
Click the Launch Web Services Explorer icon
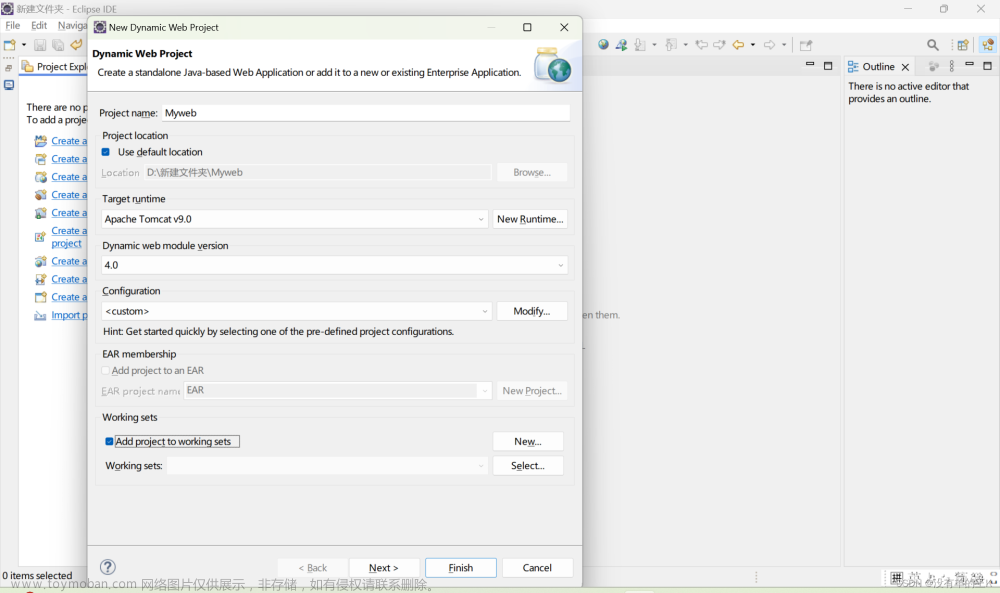621,45
